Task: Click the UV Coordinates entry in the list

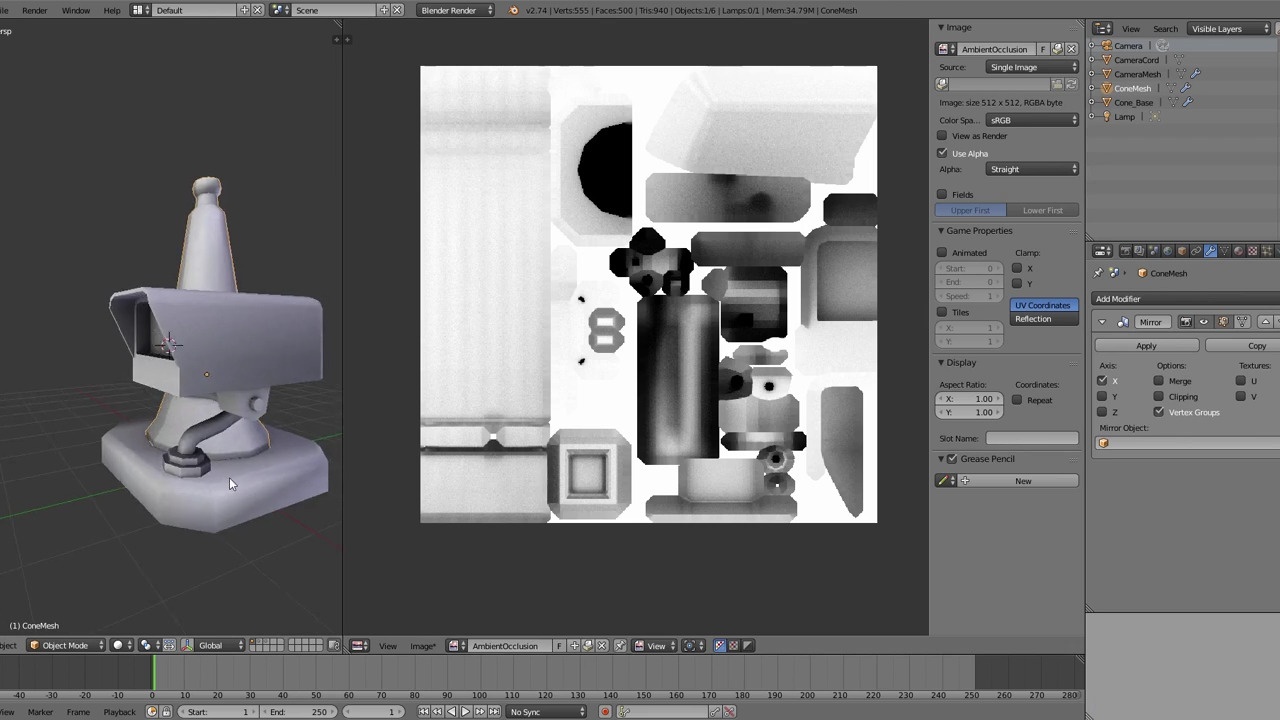Action: [1043, 305]
